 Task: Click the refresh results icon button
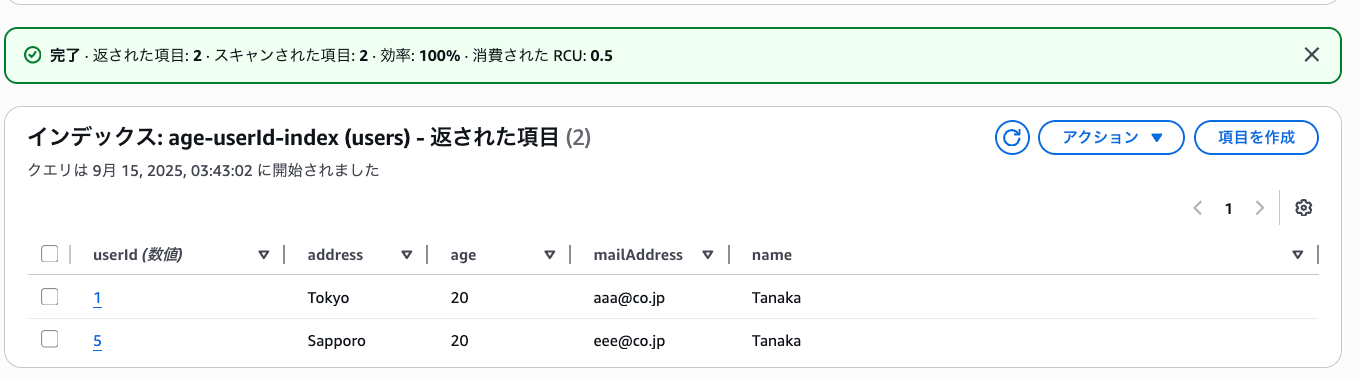coord(1012,137)
